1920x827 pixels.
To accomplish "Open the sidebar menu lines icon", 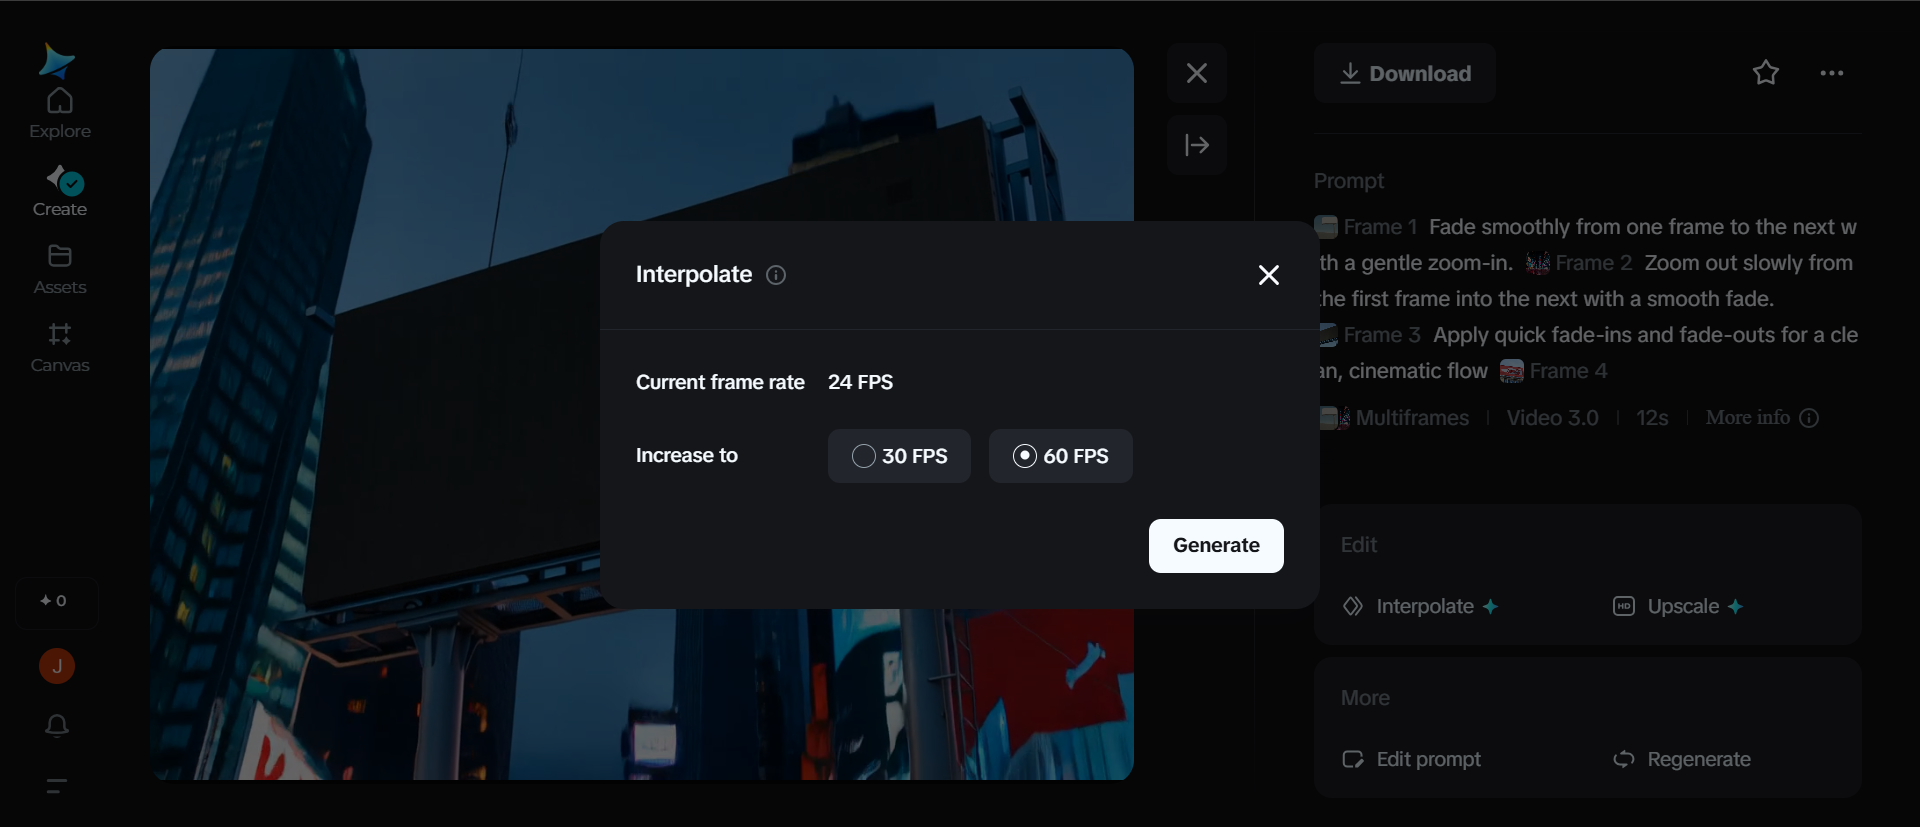I will point(57,786).
